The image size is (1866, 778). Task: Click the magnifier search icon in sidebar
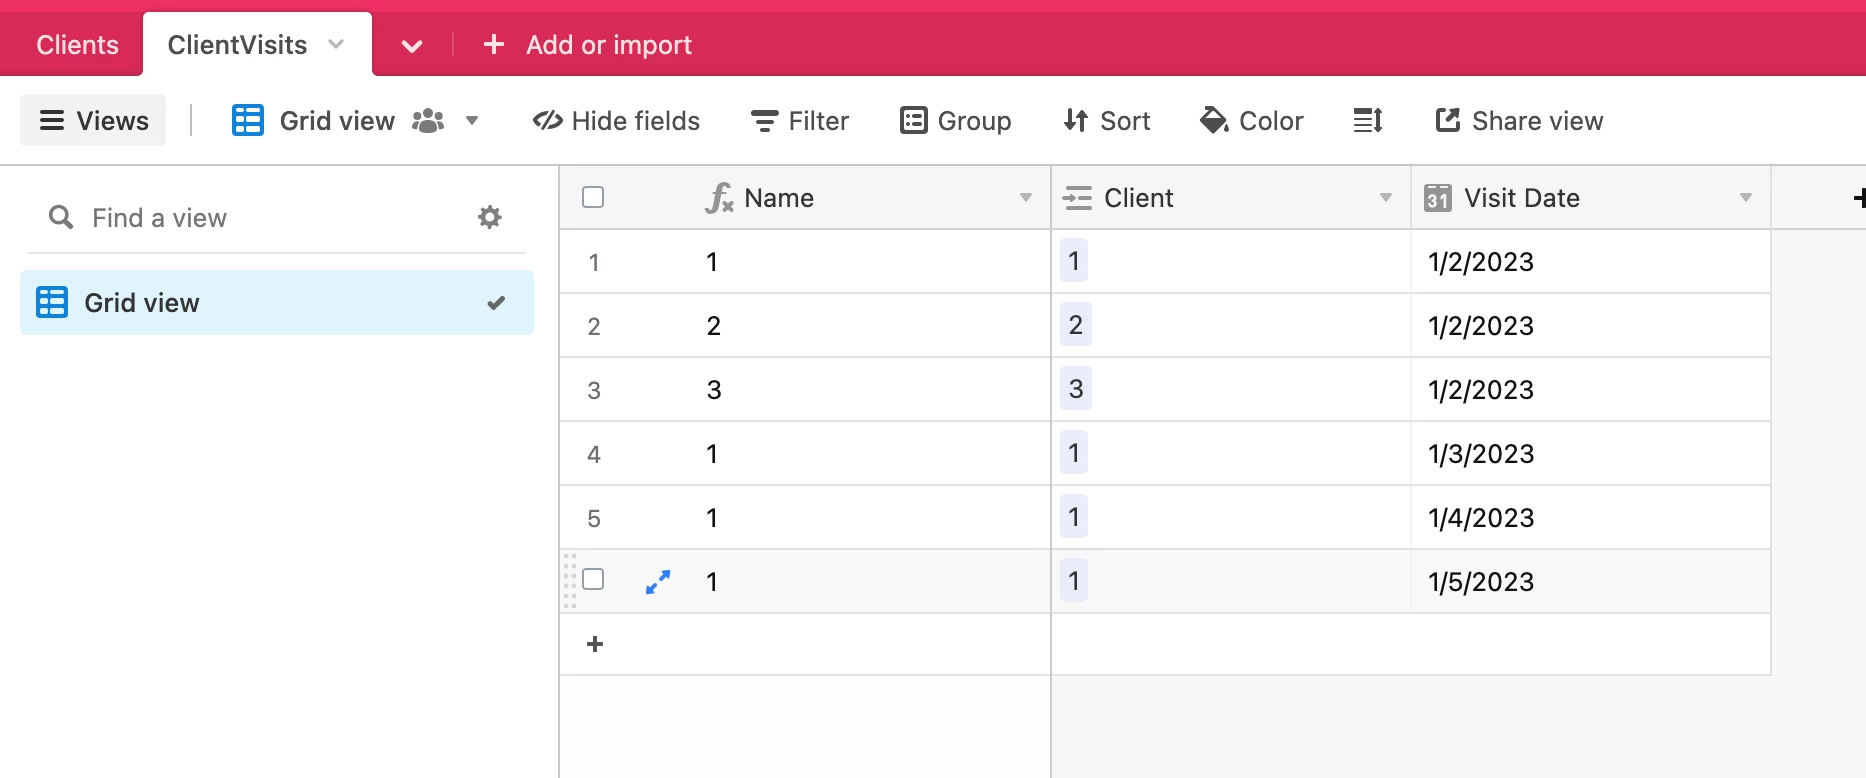61,217
